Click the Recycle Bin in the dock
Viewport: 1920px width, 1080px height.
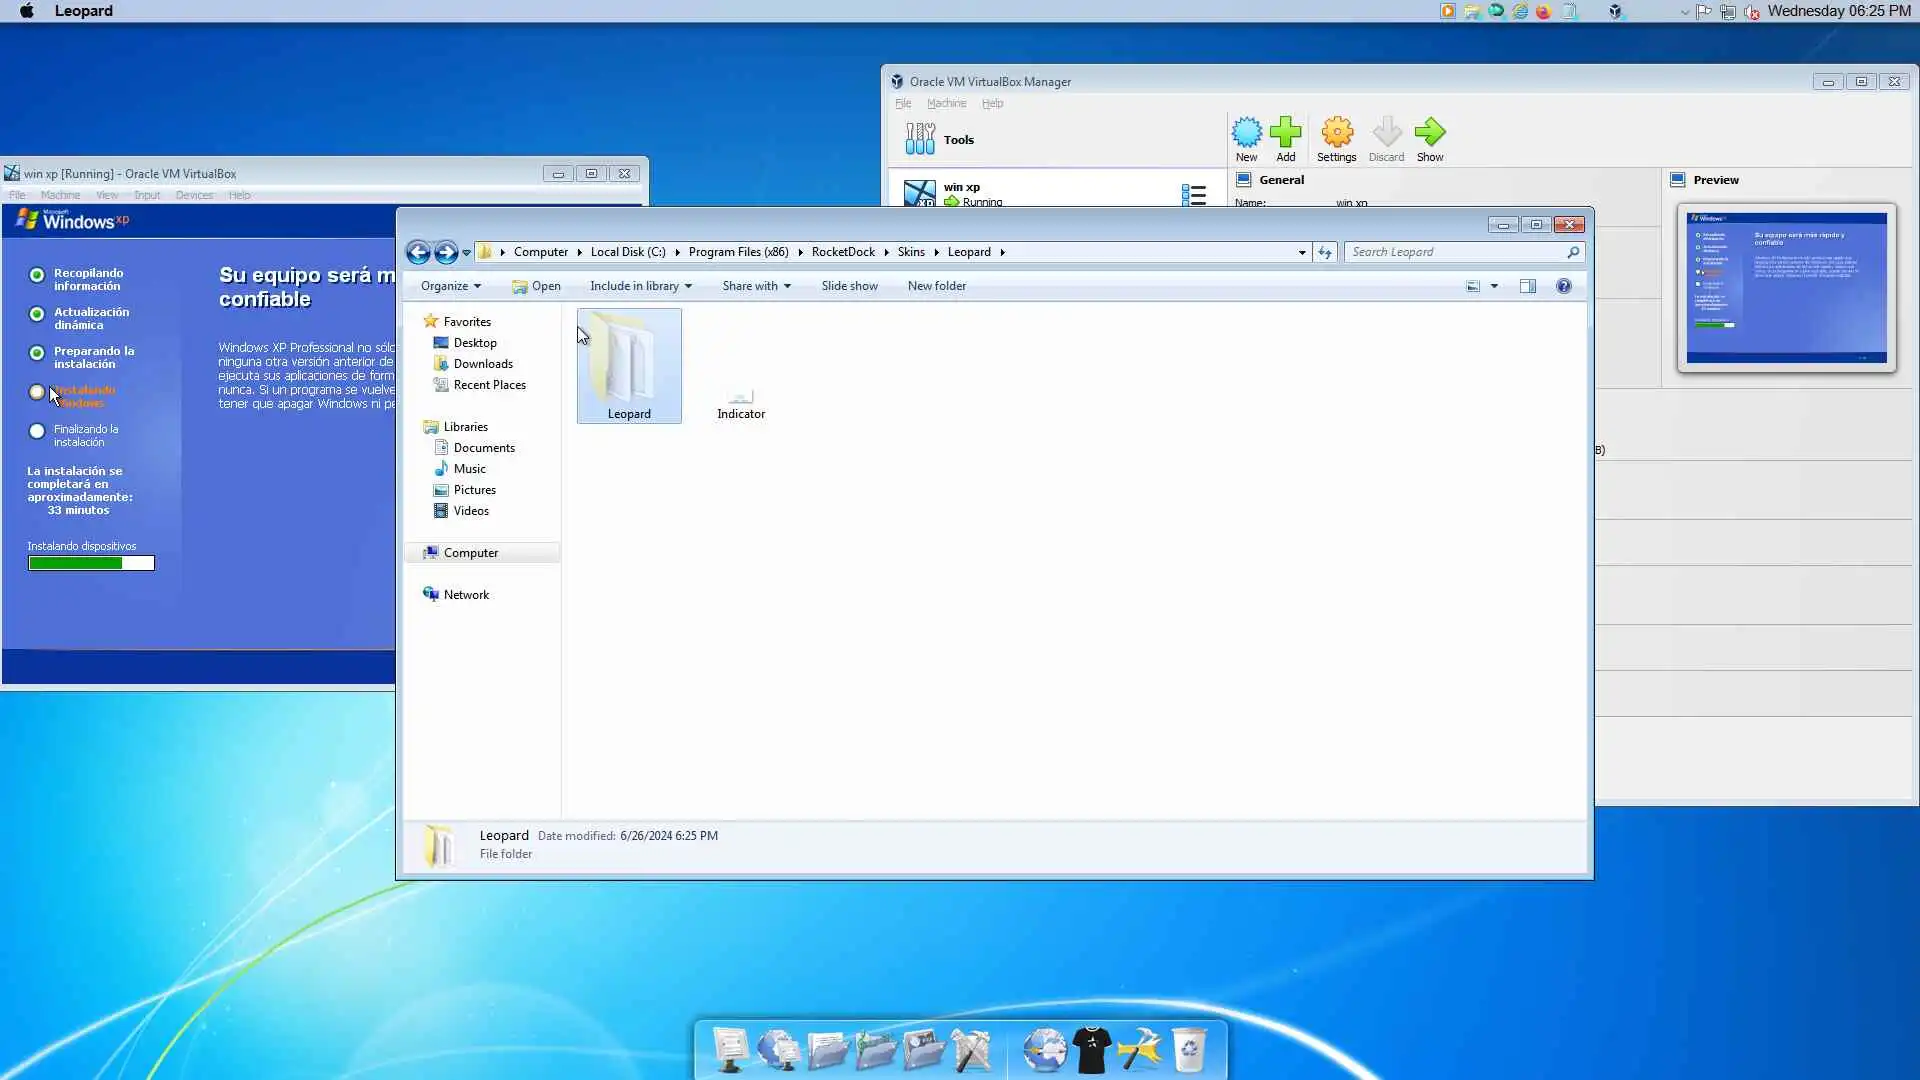(x=1188, y=1050)
